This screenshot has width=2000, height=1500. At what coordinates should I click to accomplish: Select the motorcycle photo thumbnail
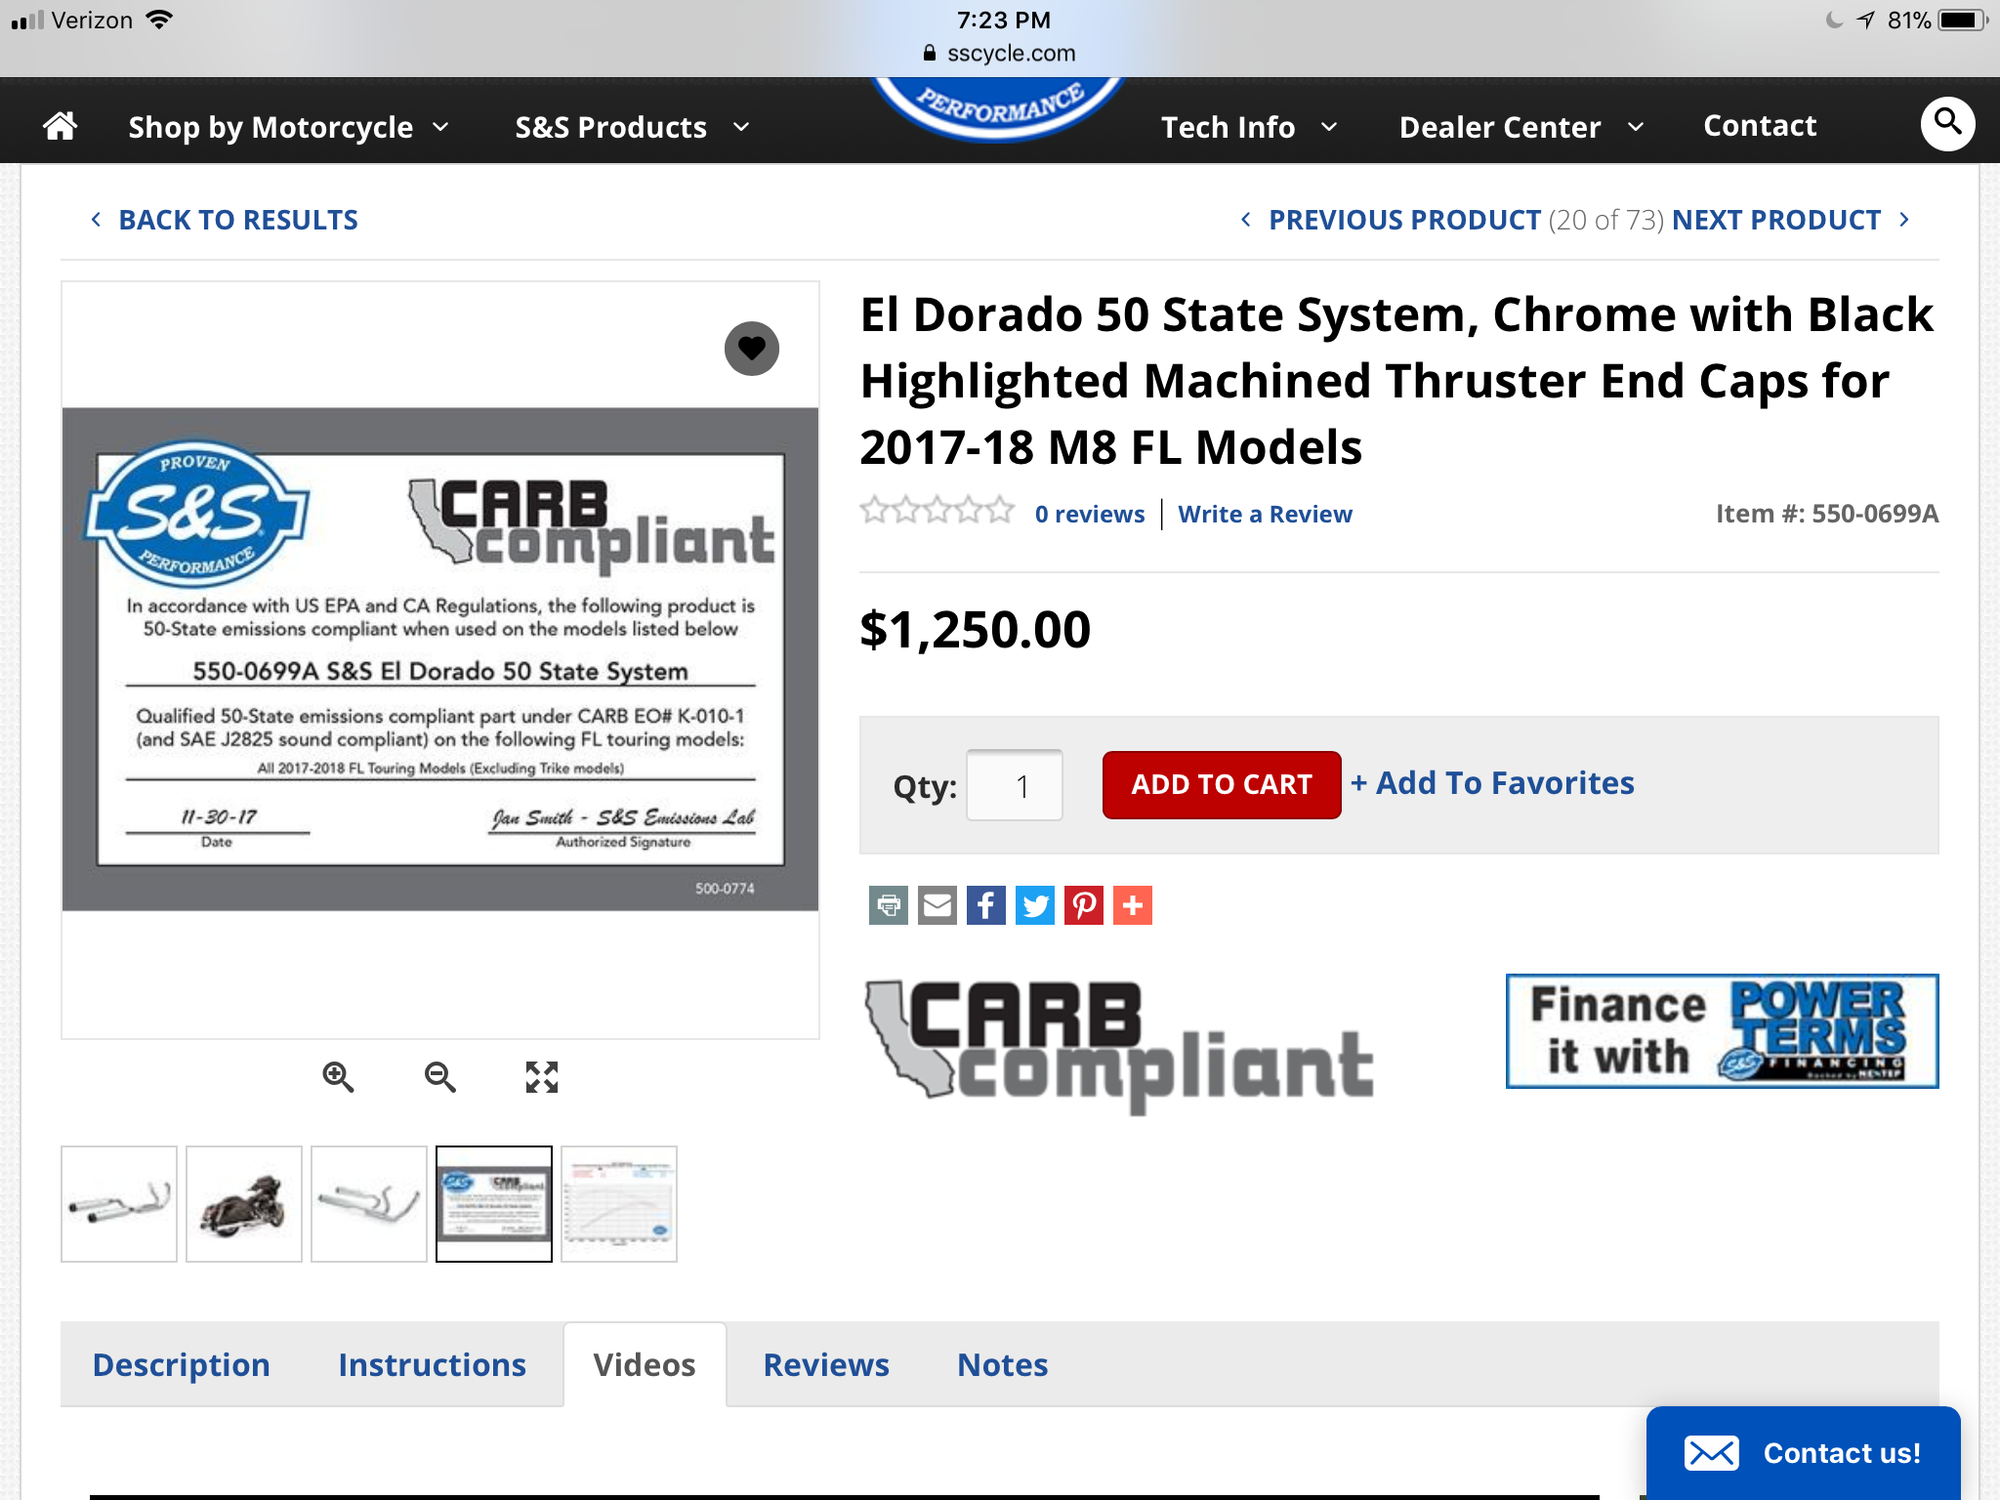244,1204
